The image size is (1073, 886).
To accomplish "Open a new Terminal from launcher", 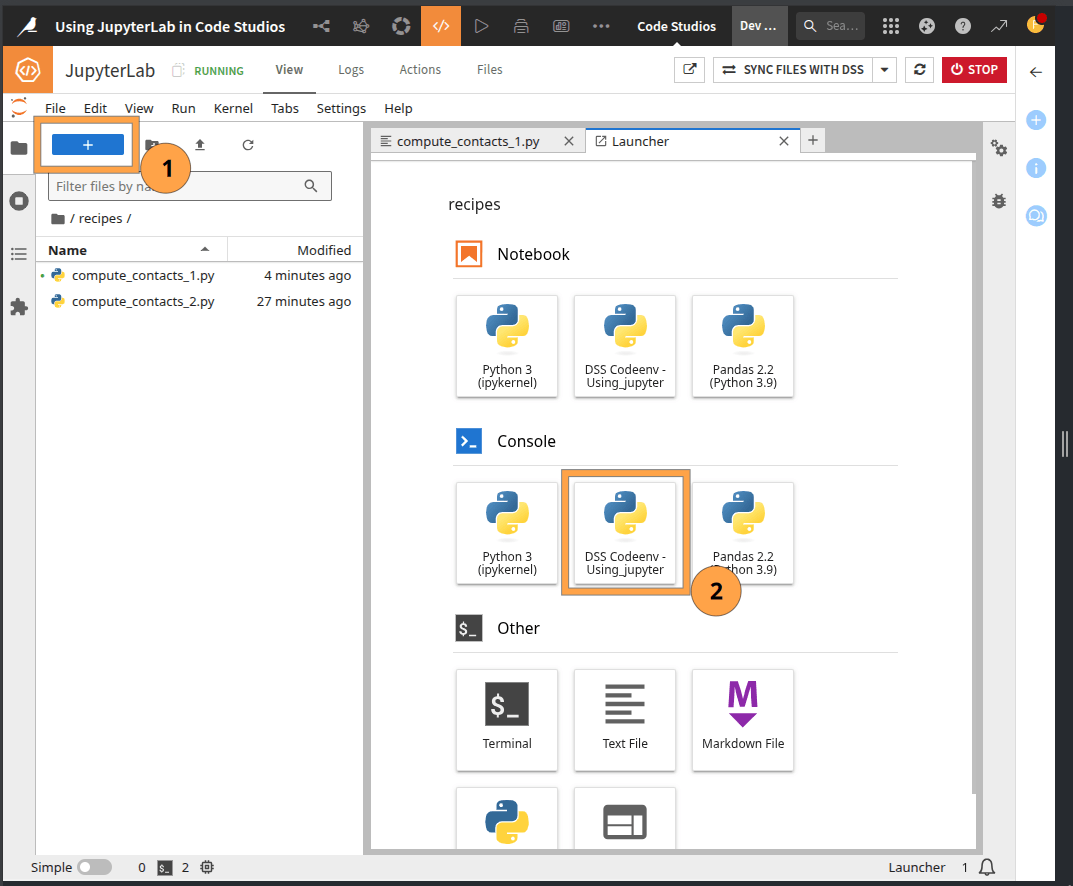I will 507,720.
